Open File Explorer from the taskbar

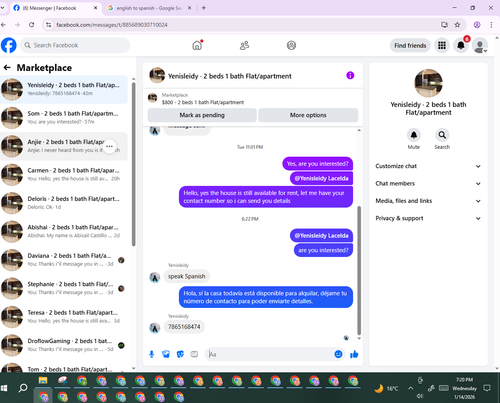[43, 380]
